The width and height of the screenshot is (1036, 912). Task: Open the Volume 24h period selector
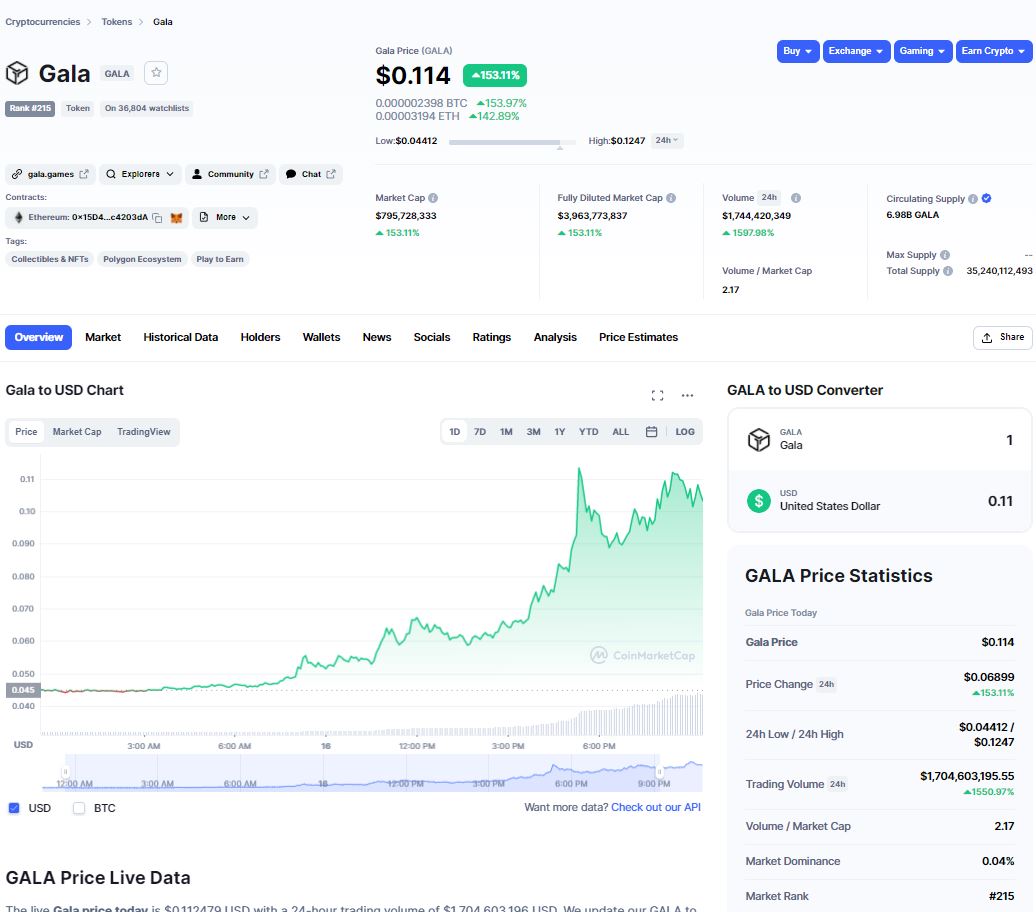click(x=770, y=198)
